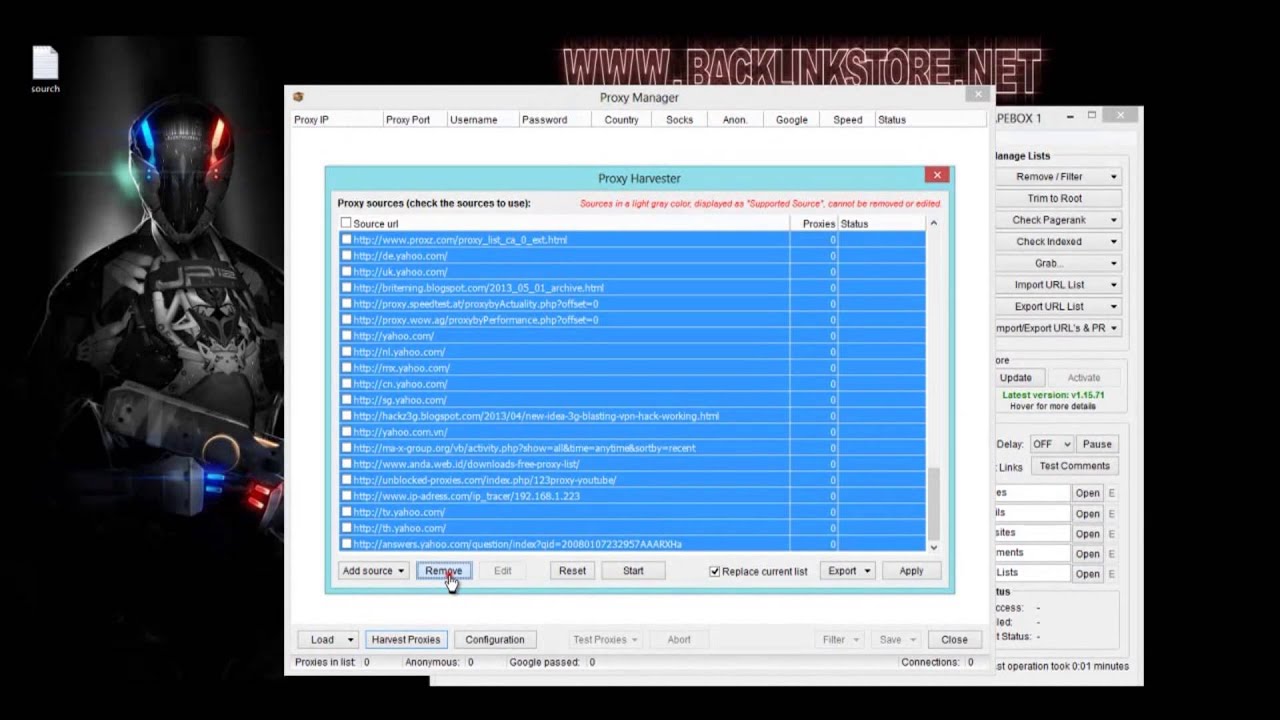Start harvesting with the Start button
Screen dimensions: 1280x720
click(x=633, y=571)
